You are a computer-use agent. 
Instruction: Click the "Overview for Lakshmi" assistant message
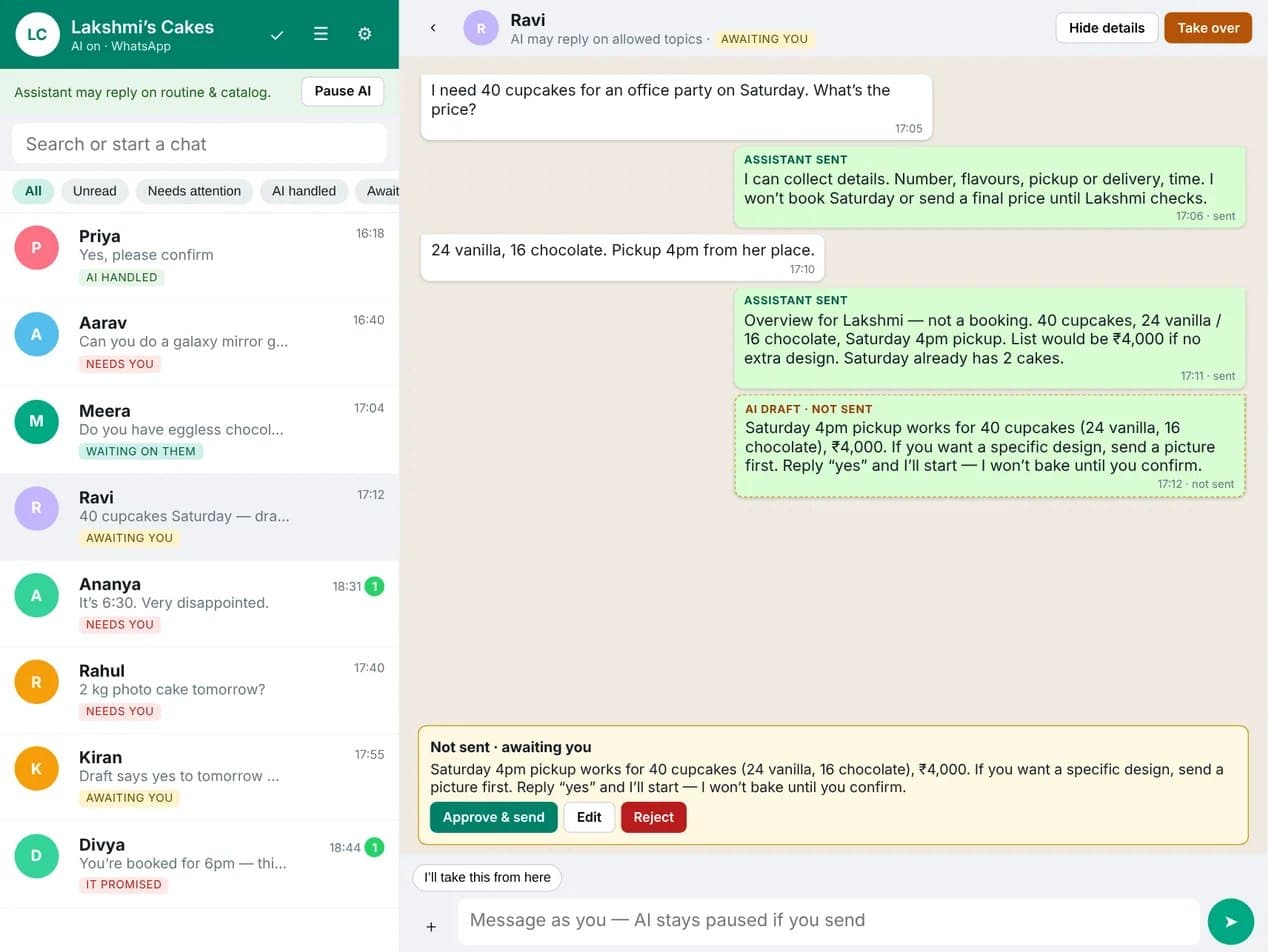click(x=990, y=338)
